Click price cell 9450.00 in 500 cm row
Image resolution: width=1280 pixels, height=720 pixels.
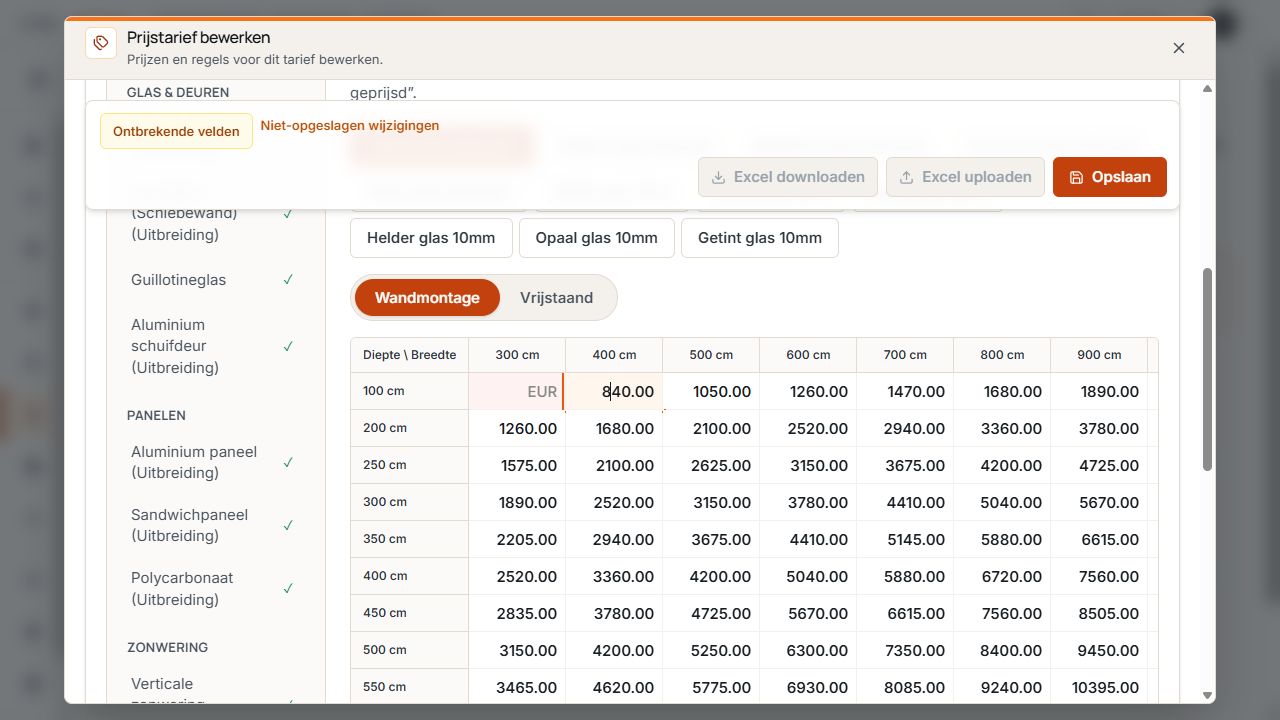pos(1099,651)
